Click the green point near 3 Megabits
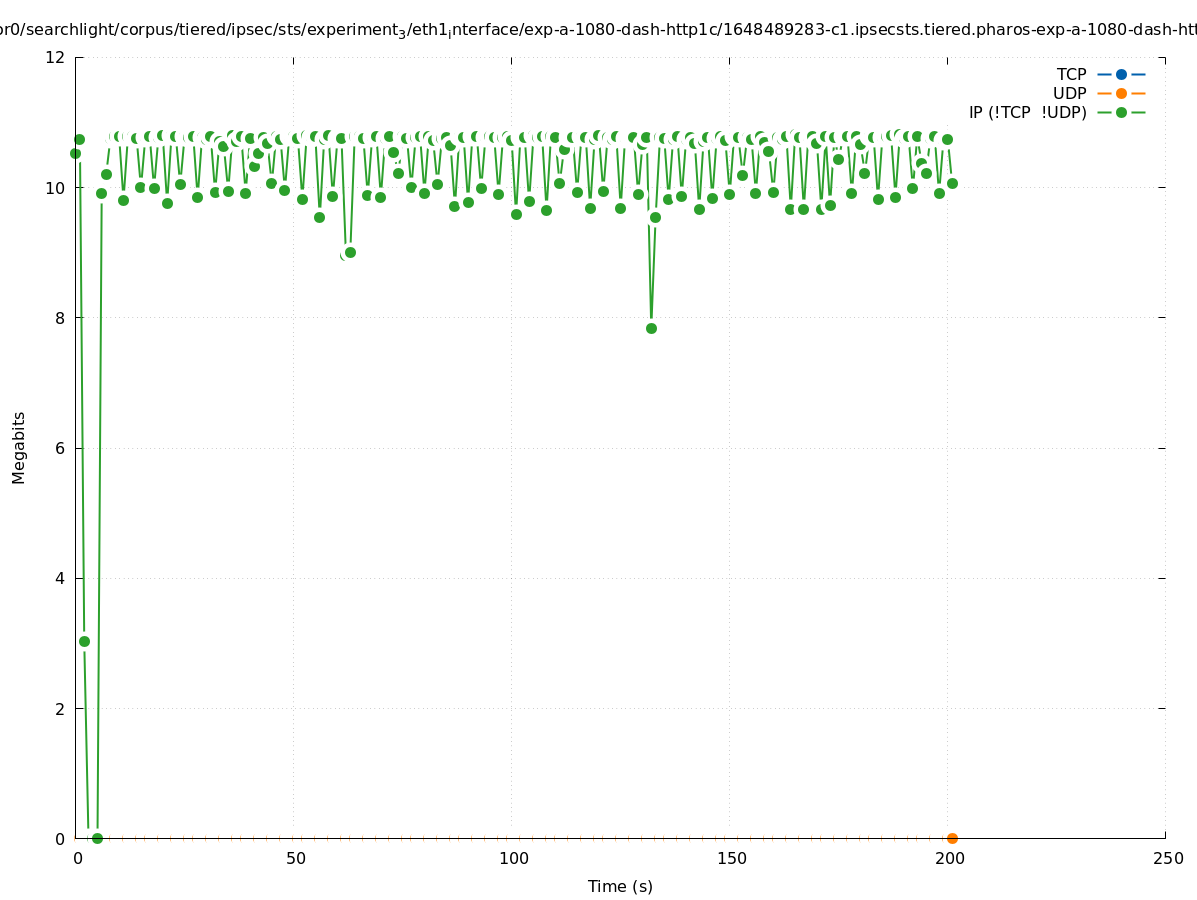 [84, 641]
